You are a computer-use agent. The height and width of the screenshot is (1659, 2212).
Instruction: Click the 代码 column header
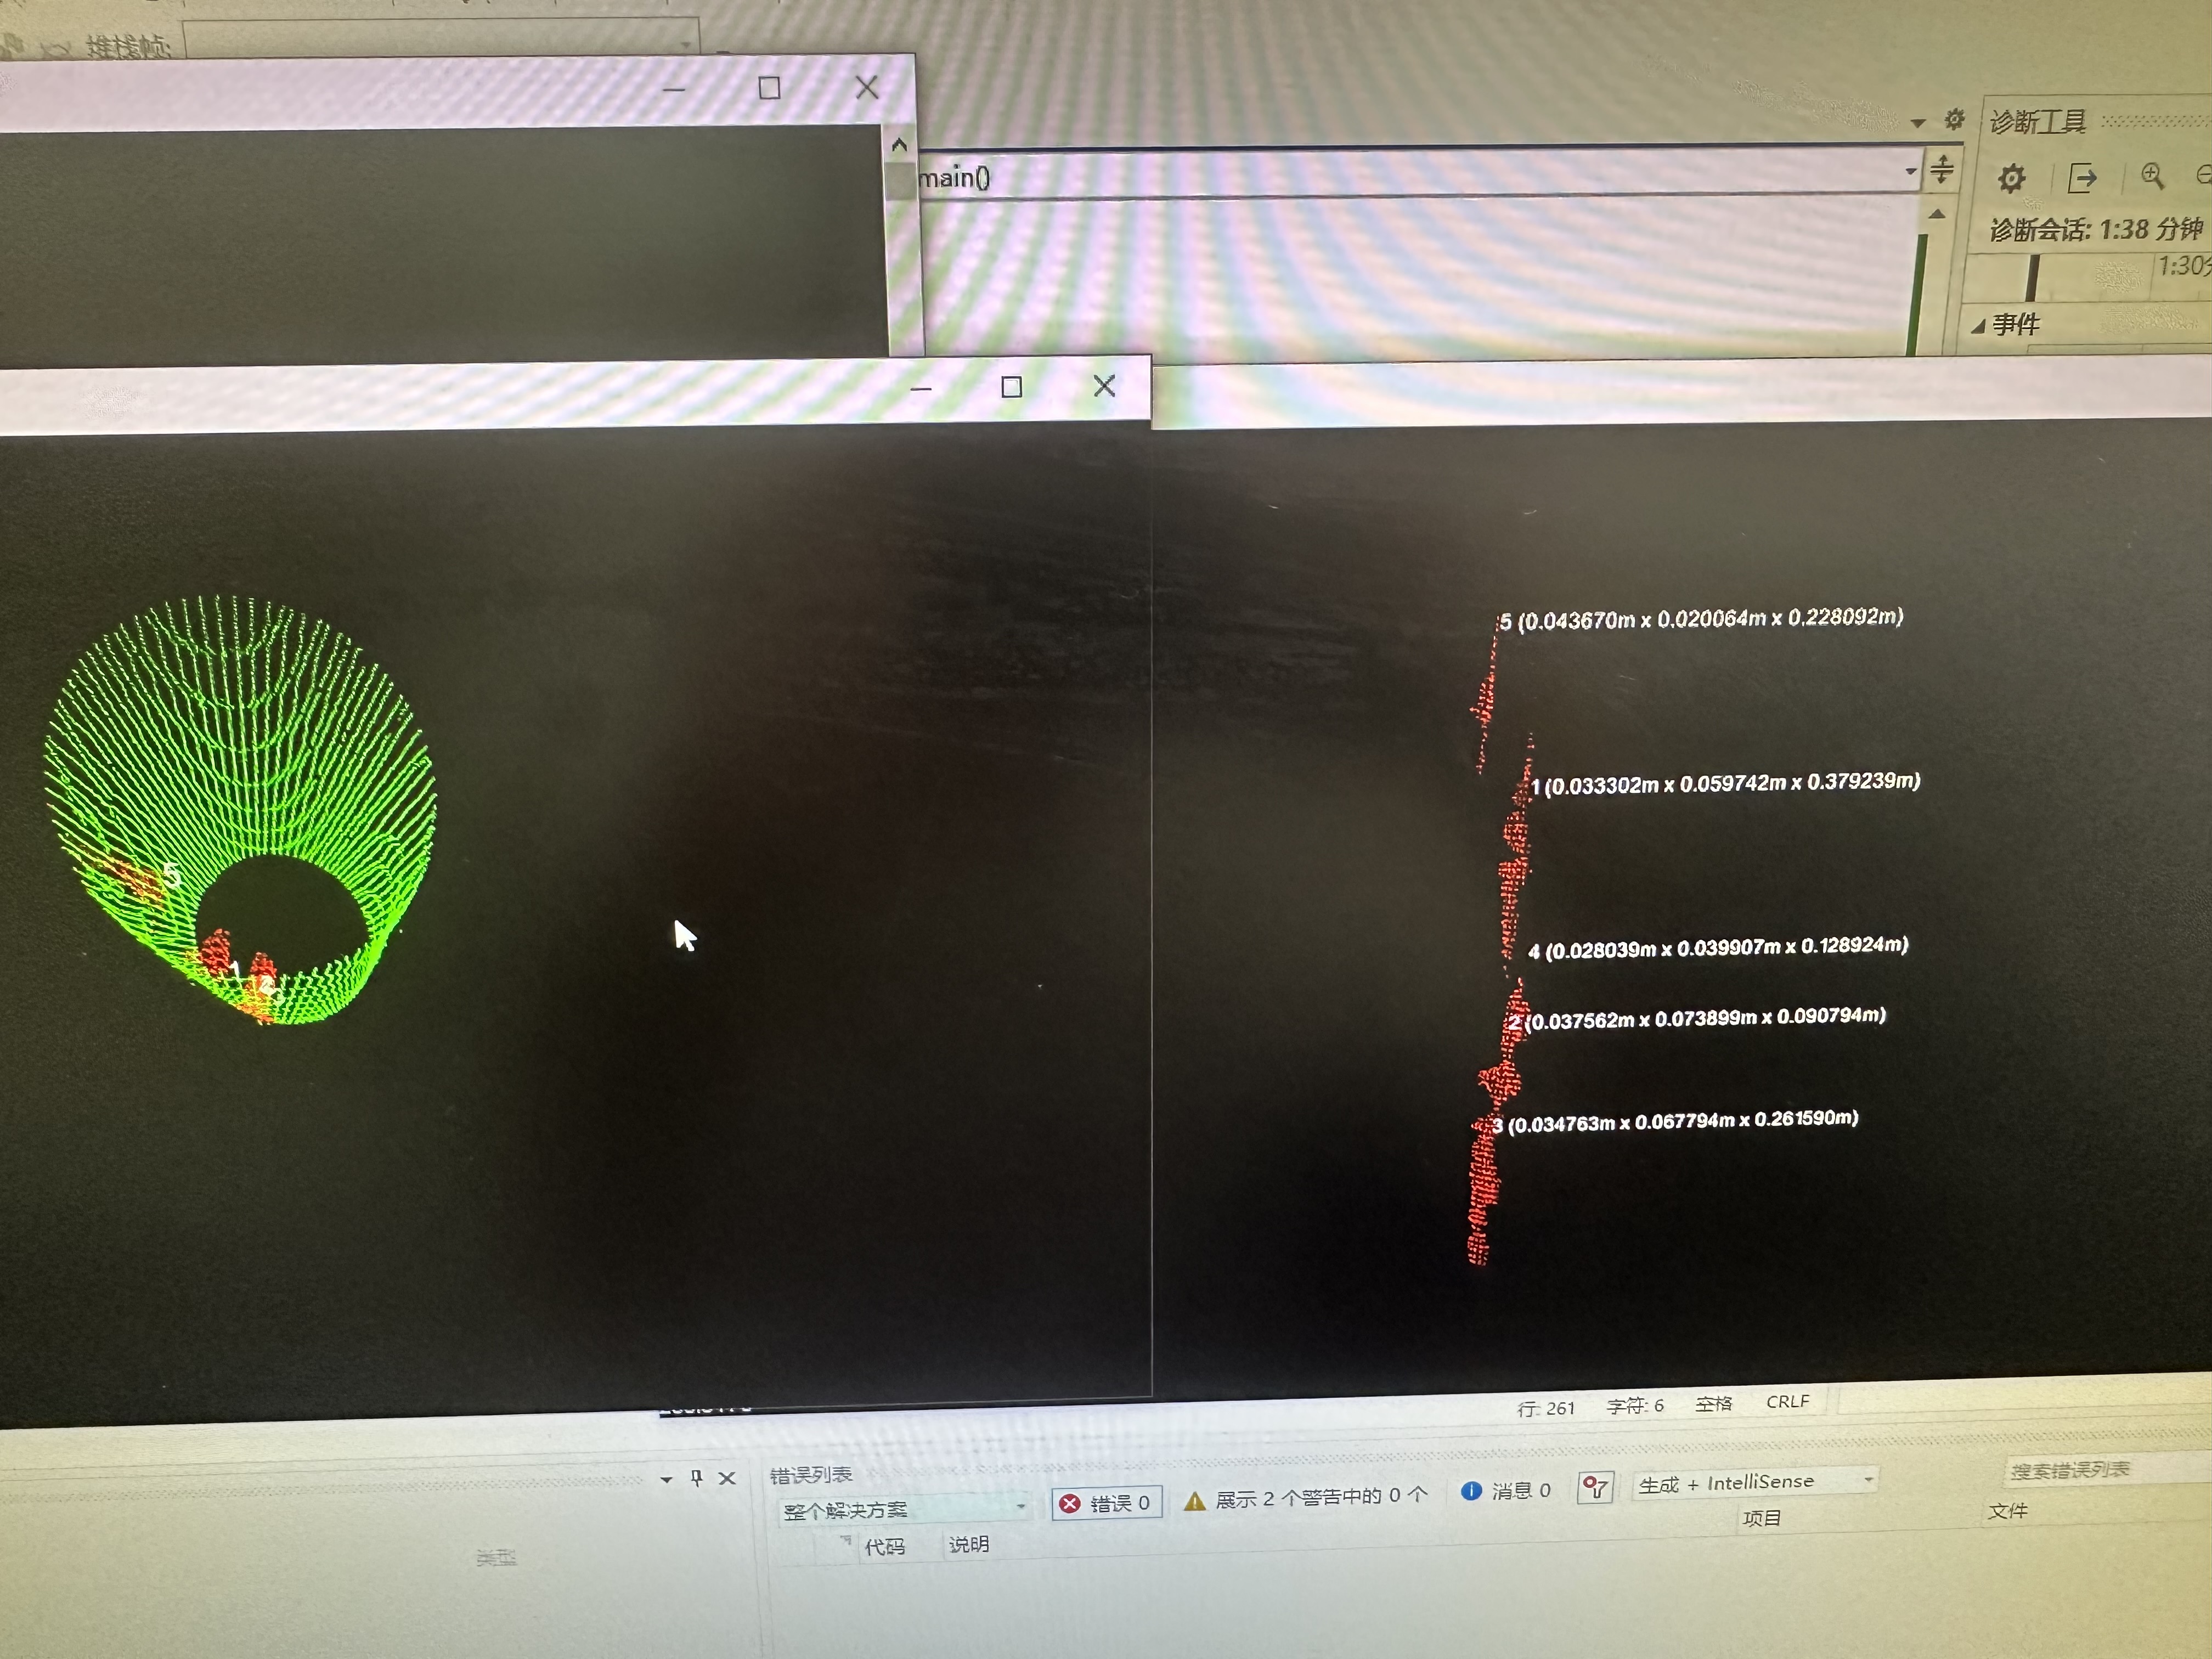point(884,1546)
